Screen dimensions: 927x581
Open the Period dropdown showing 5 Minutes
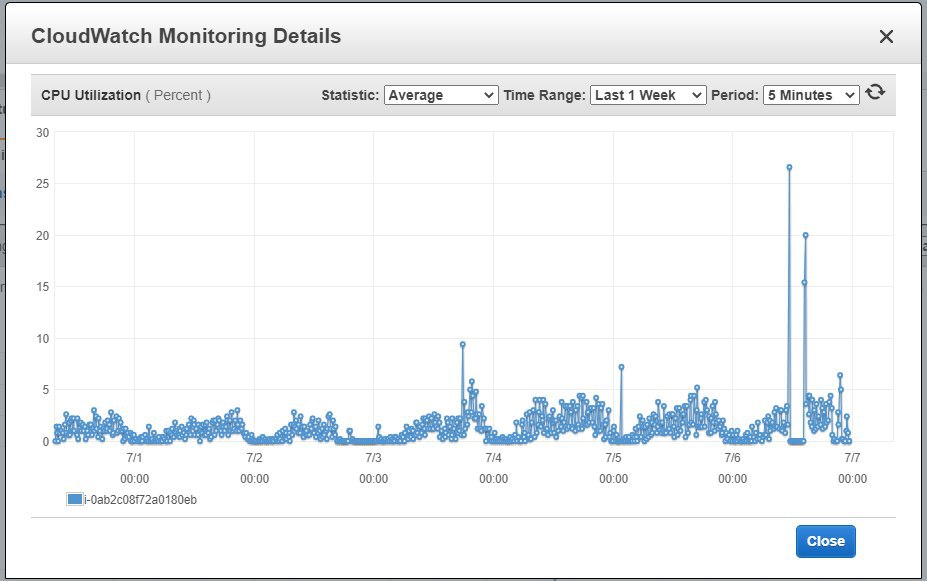click(811, 95)
